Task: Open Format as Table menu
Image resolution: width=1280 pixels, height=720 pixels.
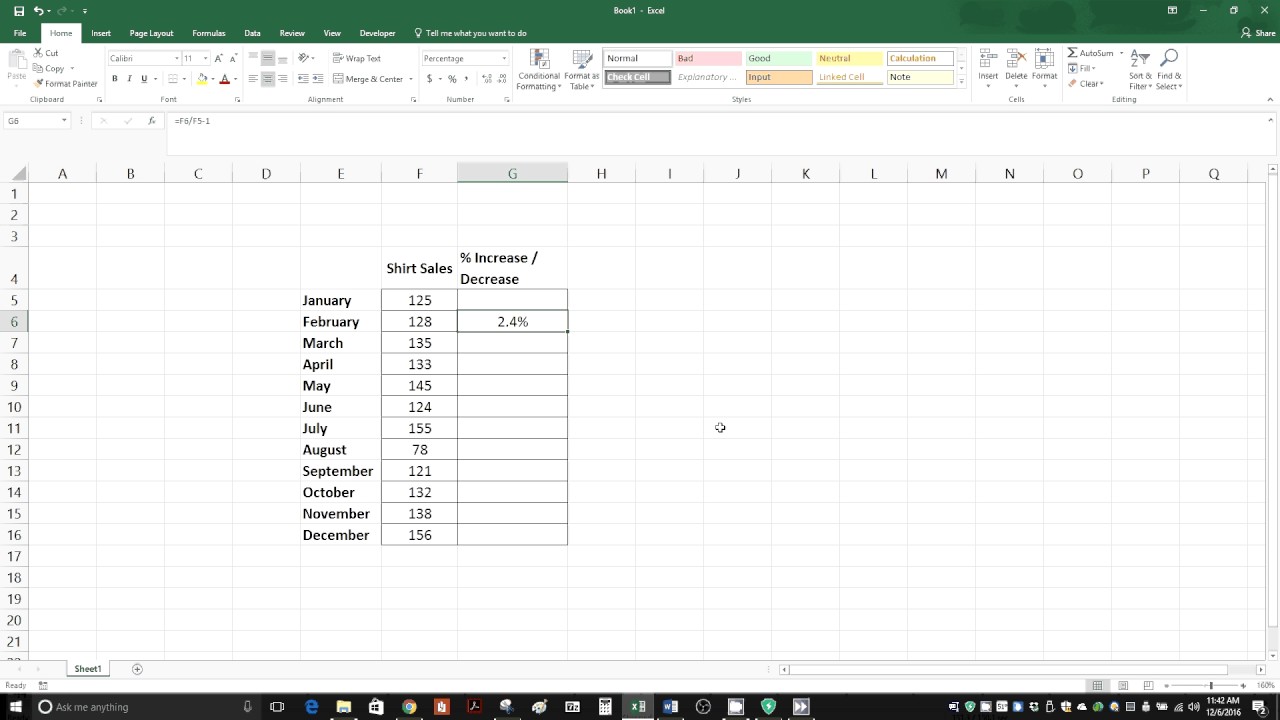Action: point(581,69)
